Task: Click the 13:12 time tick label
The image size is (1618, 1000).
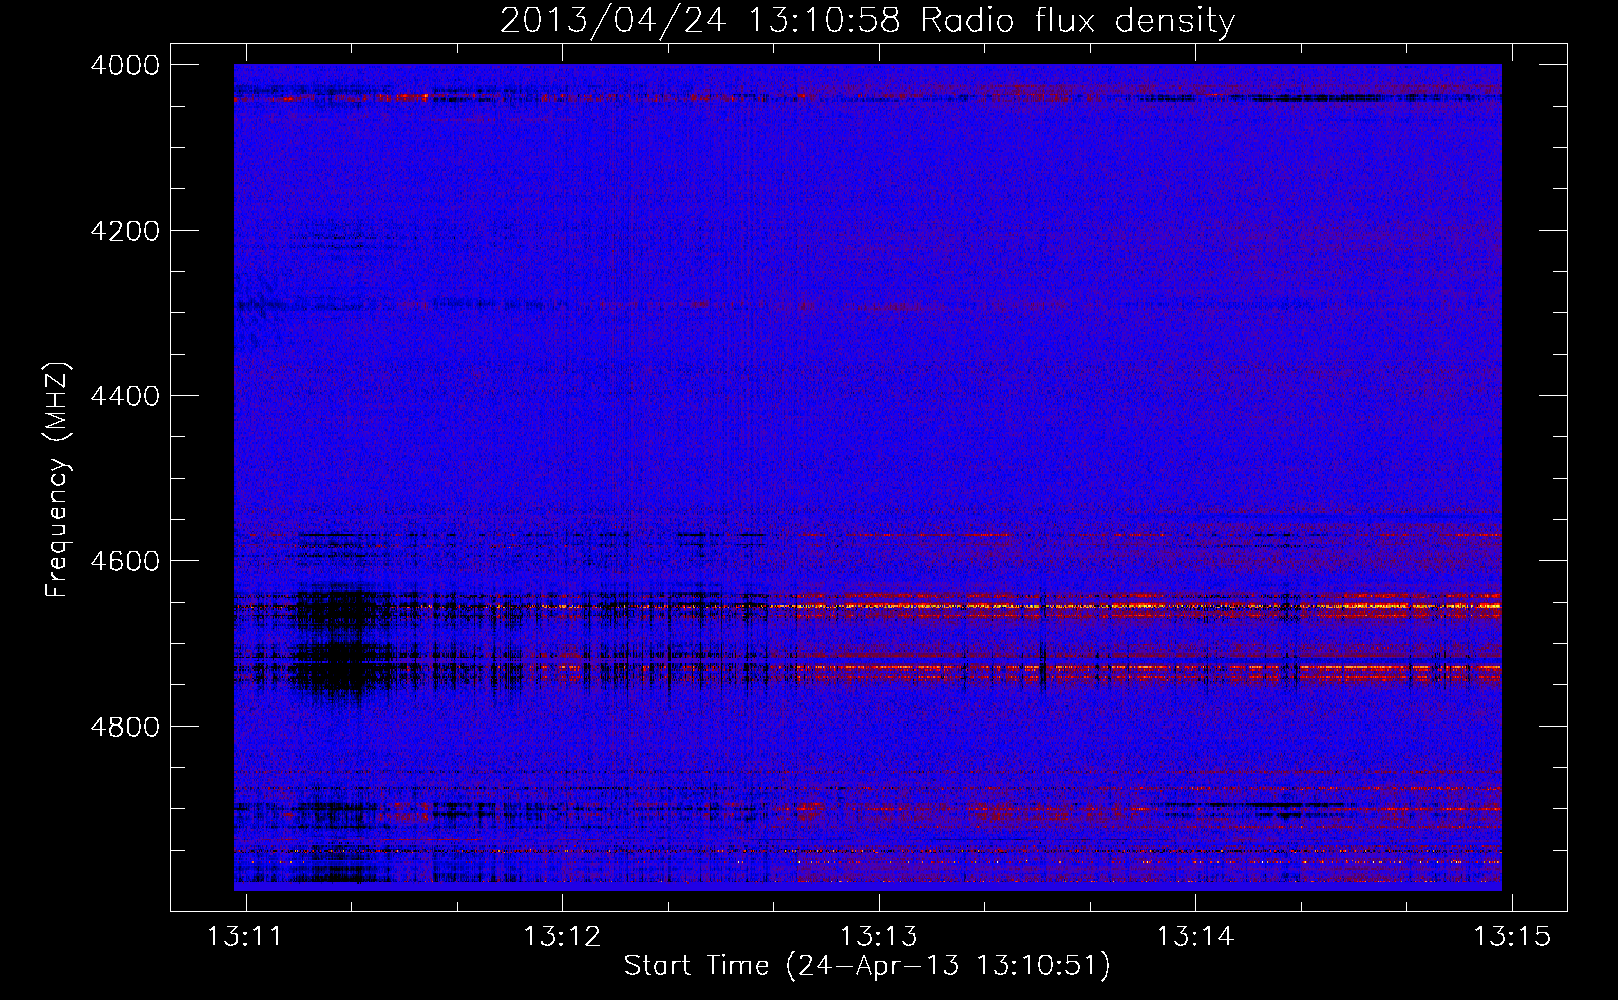Action: 562,936
